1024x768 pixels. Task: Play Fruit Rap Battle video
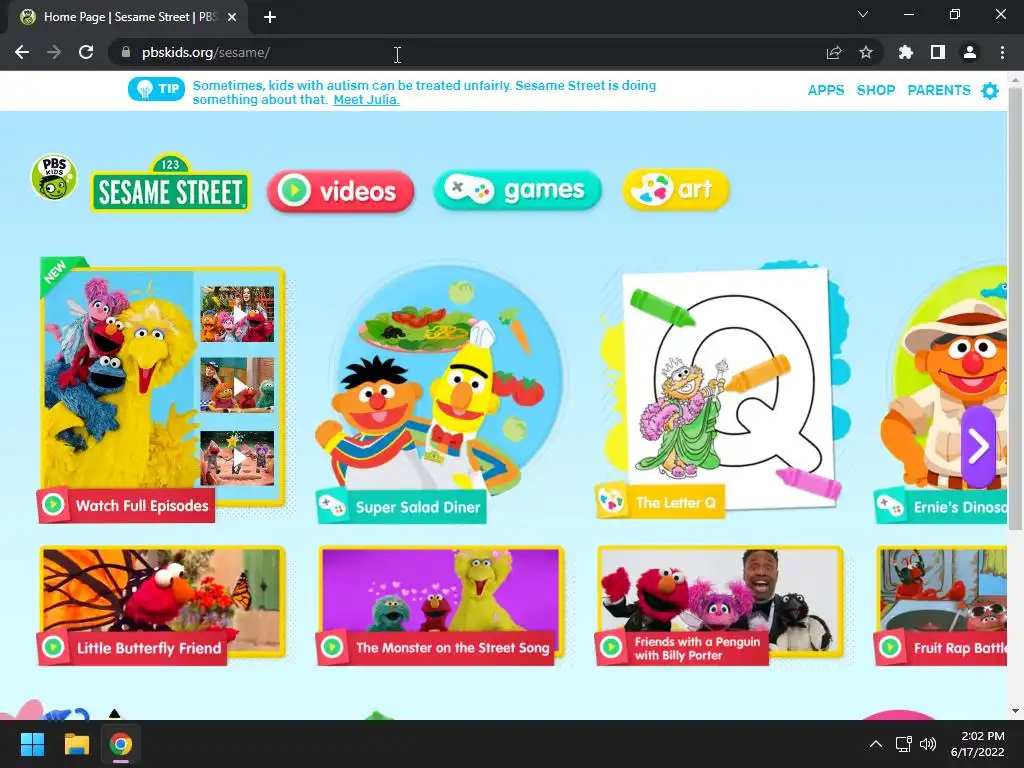(x=941, y=605)
